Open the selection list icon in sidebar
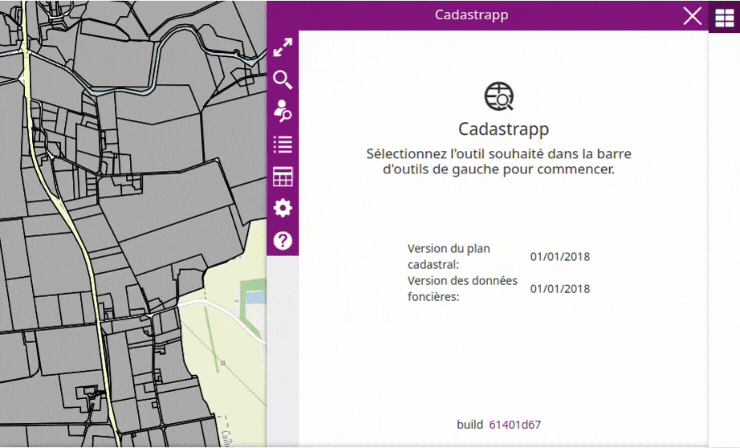Viewport: 740px width, 448px height. [283, 144]
